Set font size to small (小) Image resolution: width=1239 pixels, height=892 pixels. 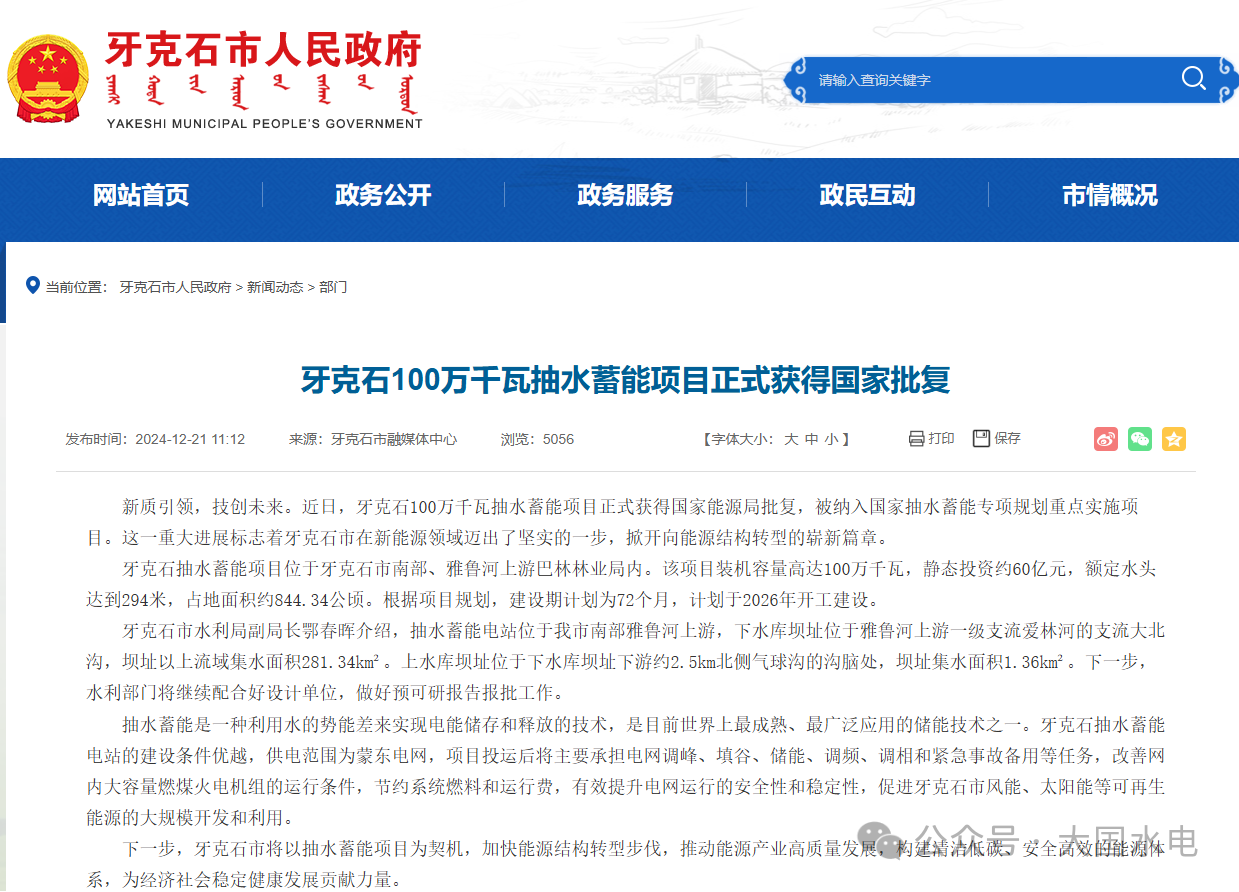tap(832, 439)
